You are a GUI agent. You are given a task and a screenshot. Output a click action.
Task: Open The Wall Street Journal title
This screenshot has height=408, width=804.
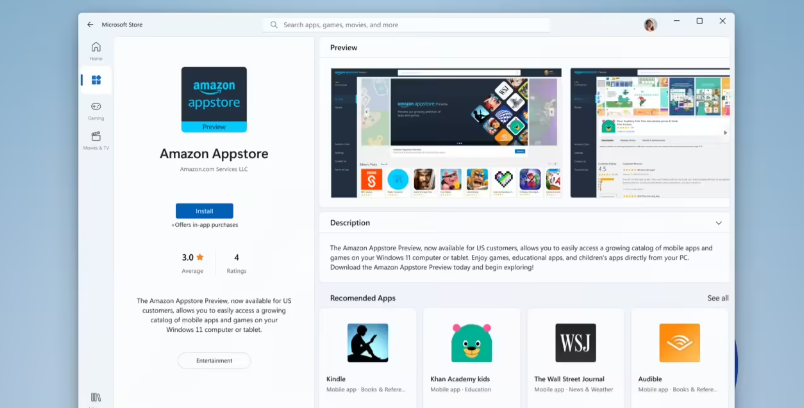pyautogui.click(x=569, y=379)
